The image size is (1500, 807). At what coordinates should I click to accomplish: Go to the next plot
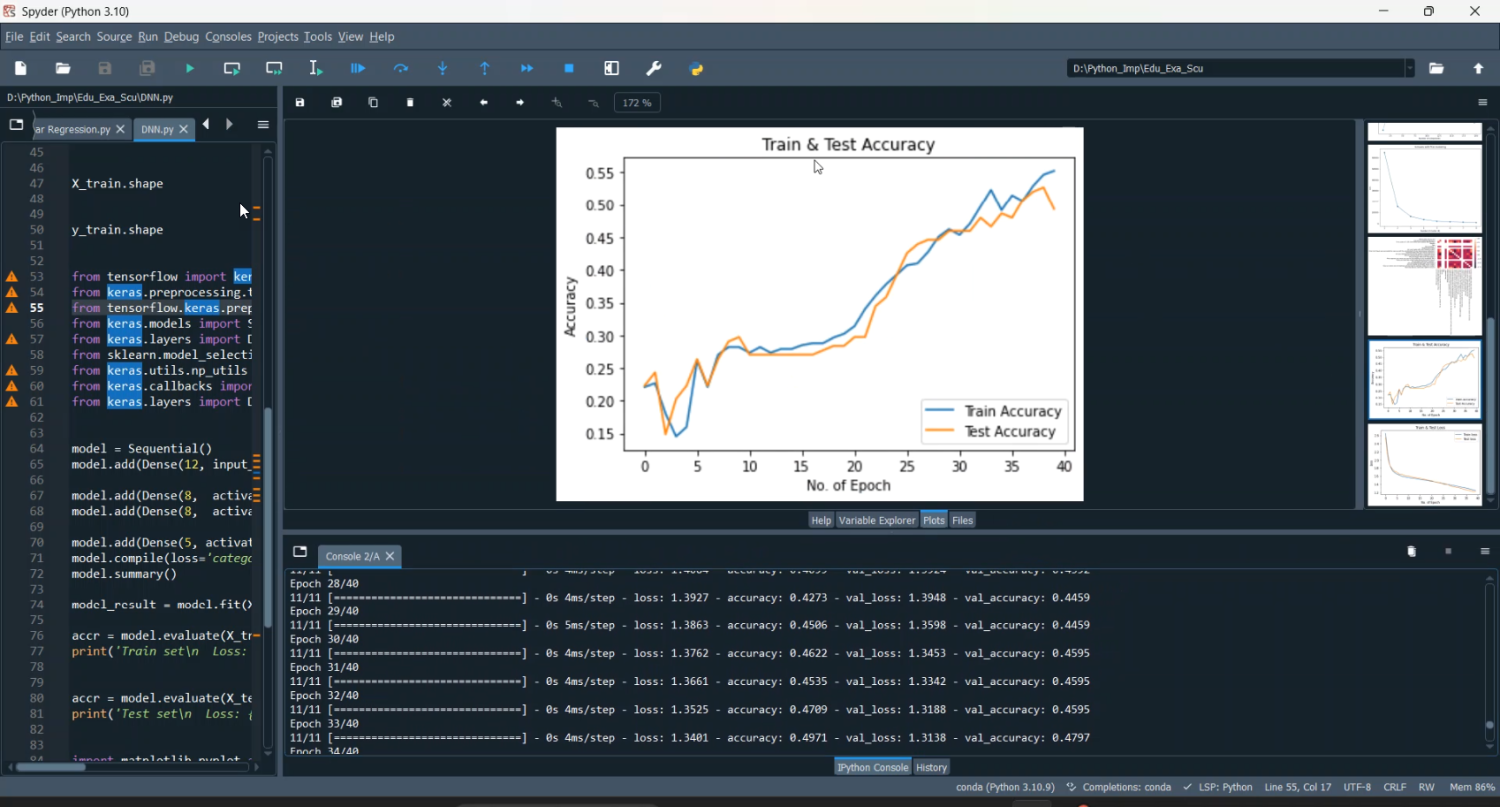click(518, 102)
